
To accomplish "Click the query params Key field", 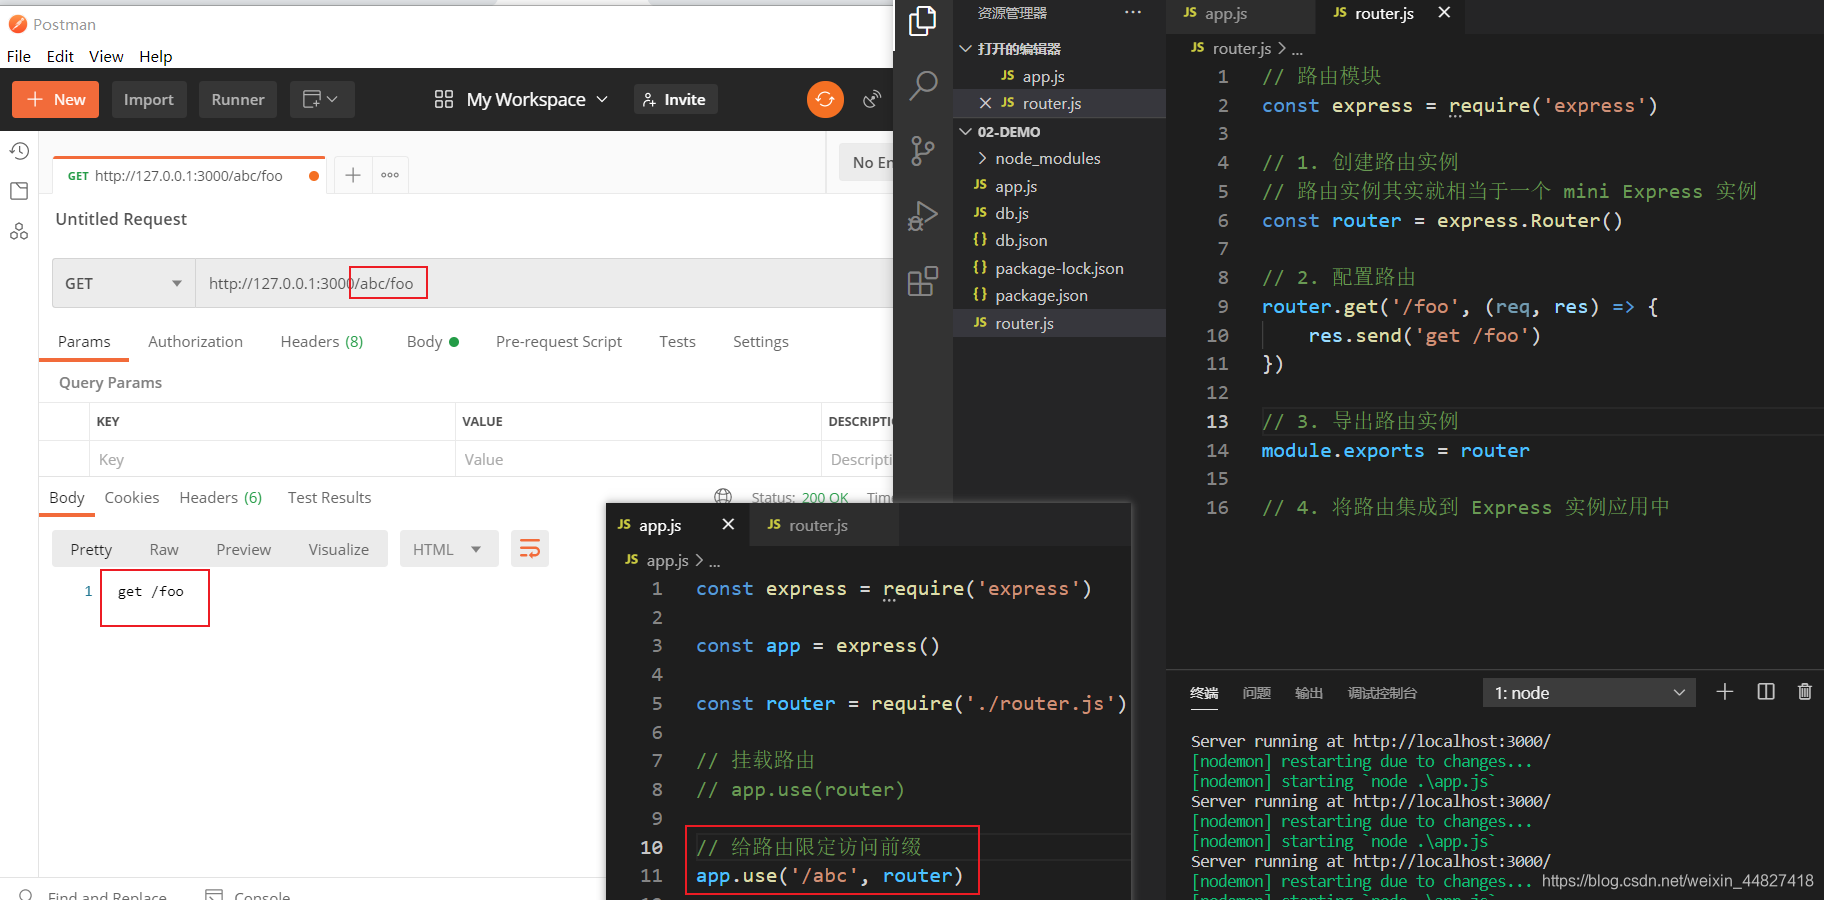I will pos(272,459).
